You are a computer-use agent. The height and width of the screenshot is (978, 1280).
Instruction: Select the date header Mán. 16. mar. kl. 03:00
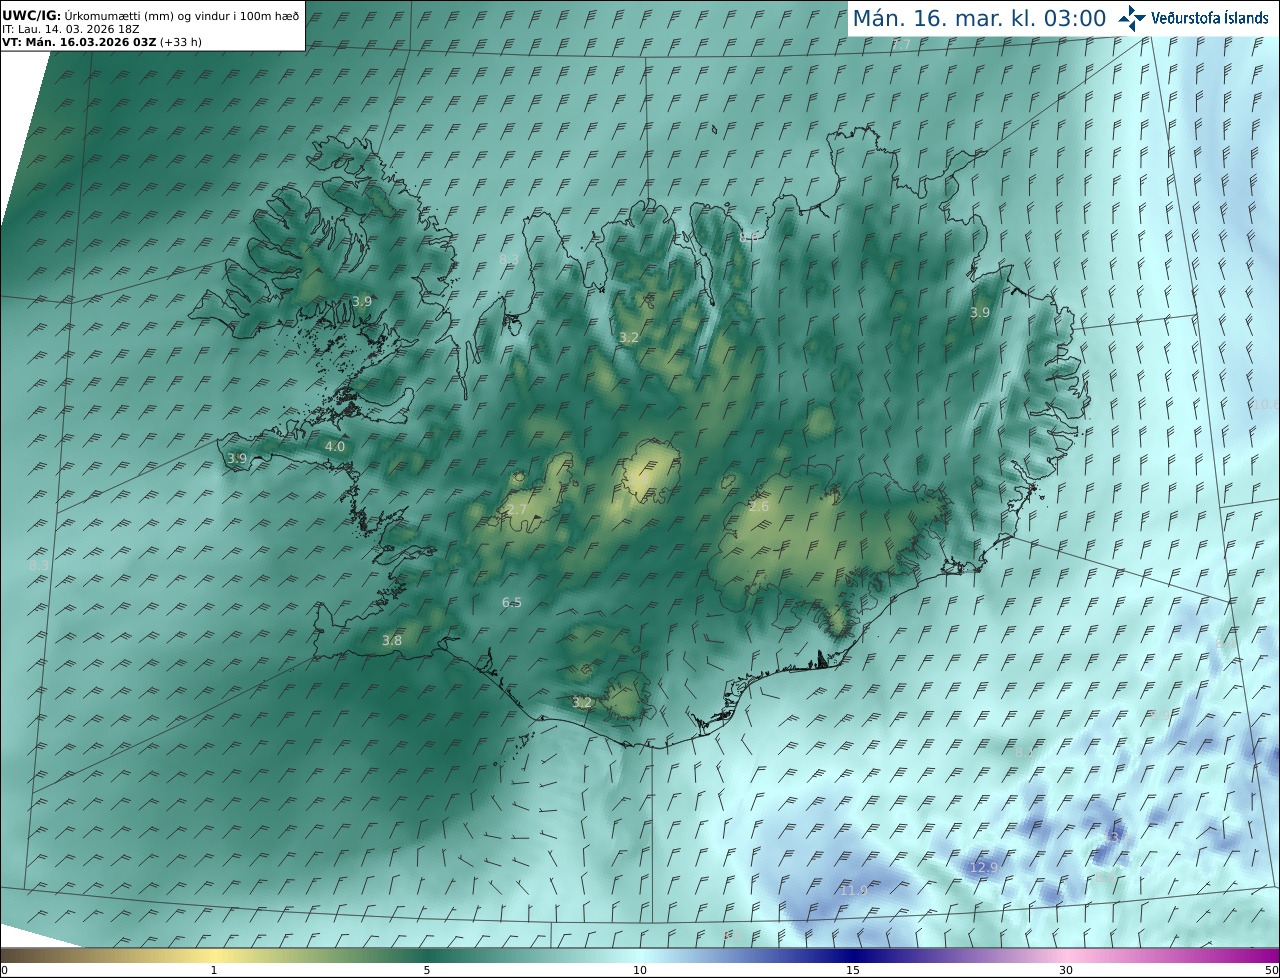coord(979,18)
